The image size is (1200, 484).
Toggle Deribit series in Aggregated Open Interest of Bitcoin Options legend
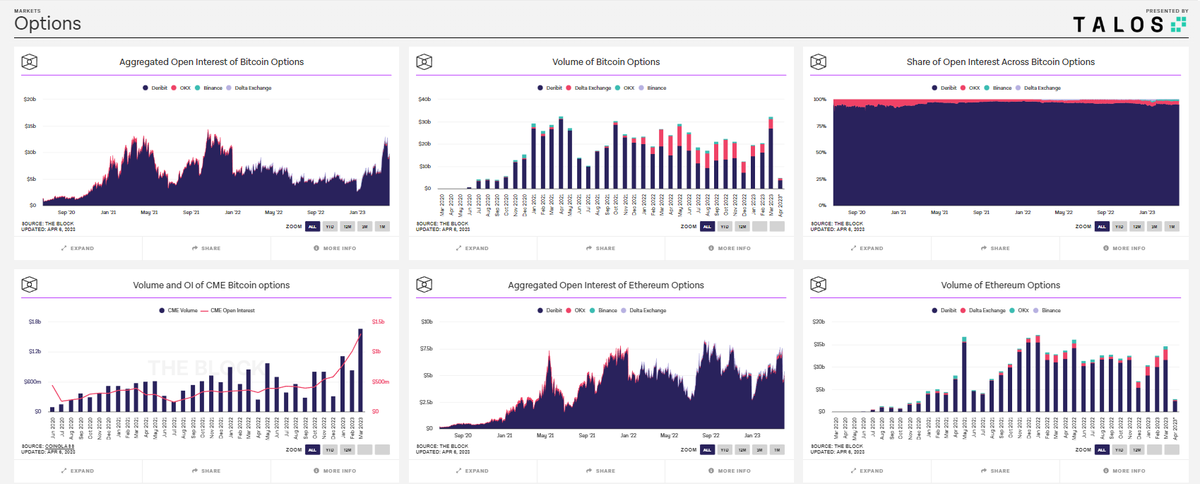155,88
